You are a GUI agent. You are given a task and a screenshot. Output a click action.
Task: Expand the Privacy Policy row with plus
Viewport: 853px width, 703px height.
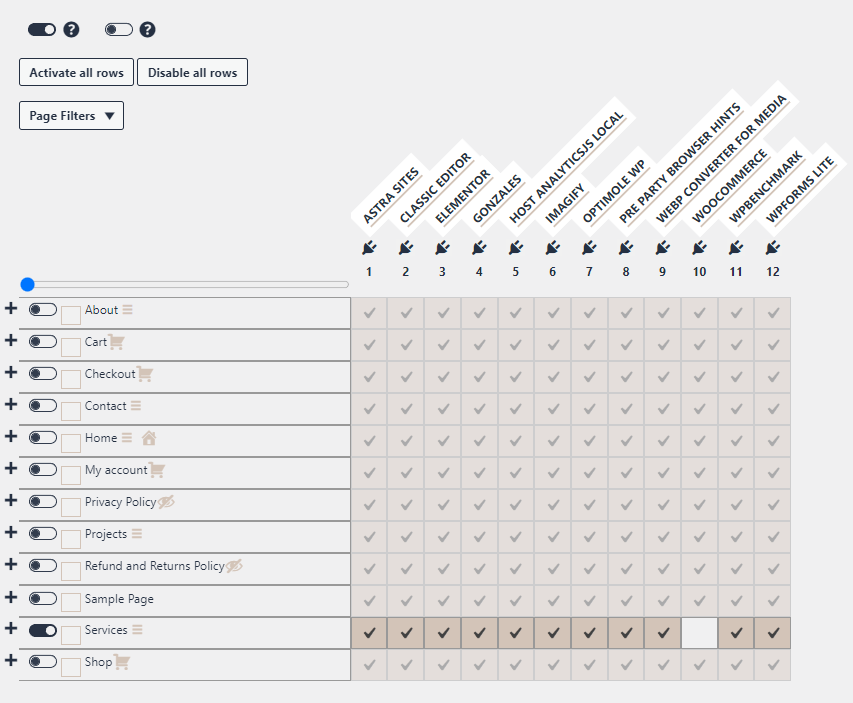coord(10,501)
